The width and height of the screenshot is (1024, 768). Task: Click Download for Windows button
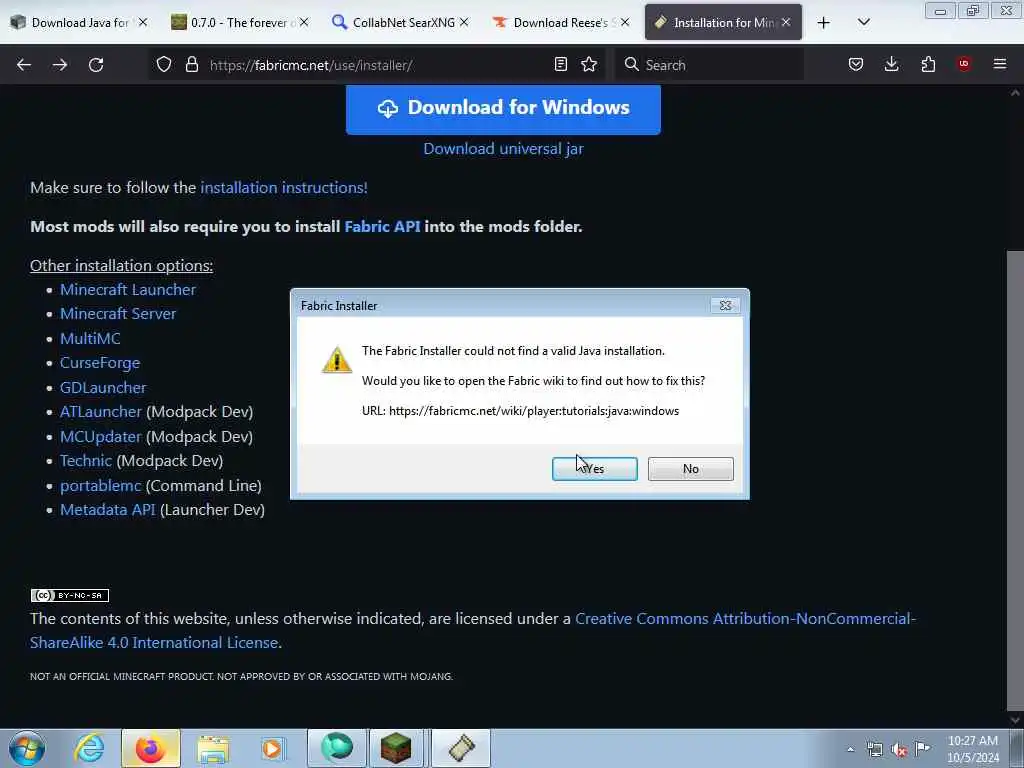(503, 108)
